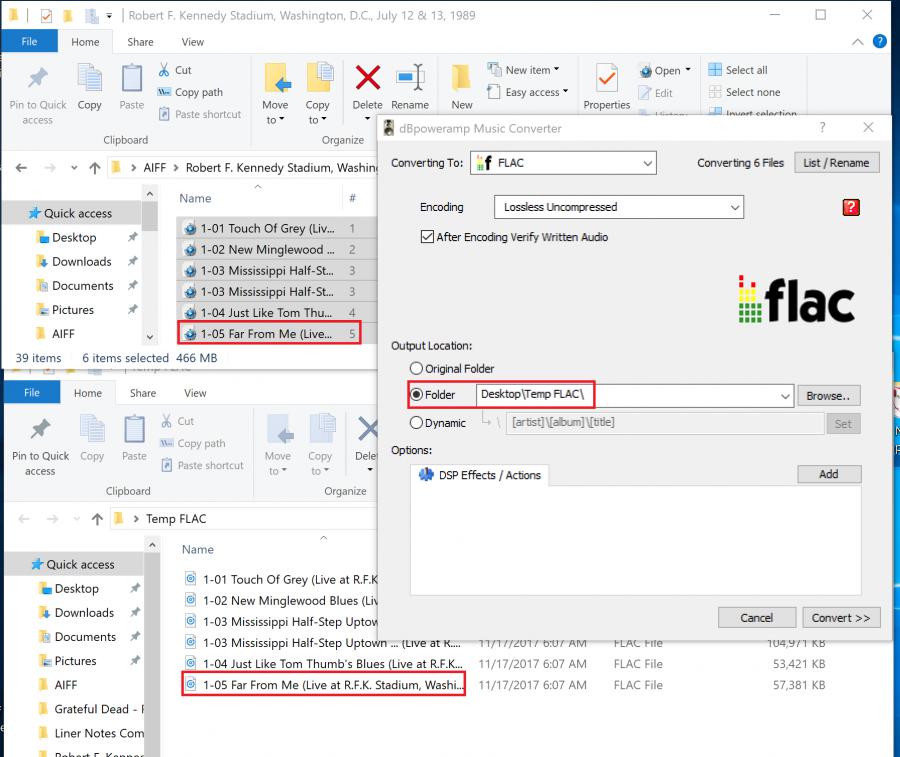Click Downloads in top Explorer Quick access
Image resolution: width=900 pixels, height=757 pixels.
click(x=82, y=261)
